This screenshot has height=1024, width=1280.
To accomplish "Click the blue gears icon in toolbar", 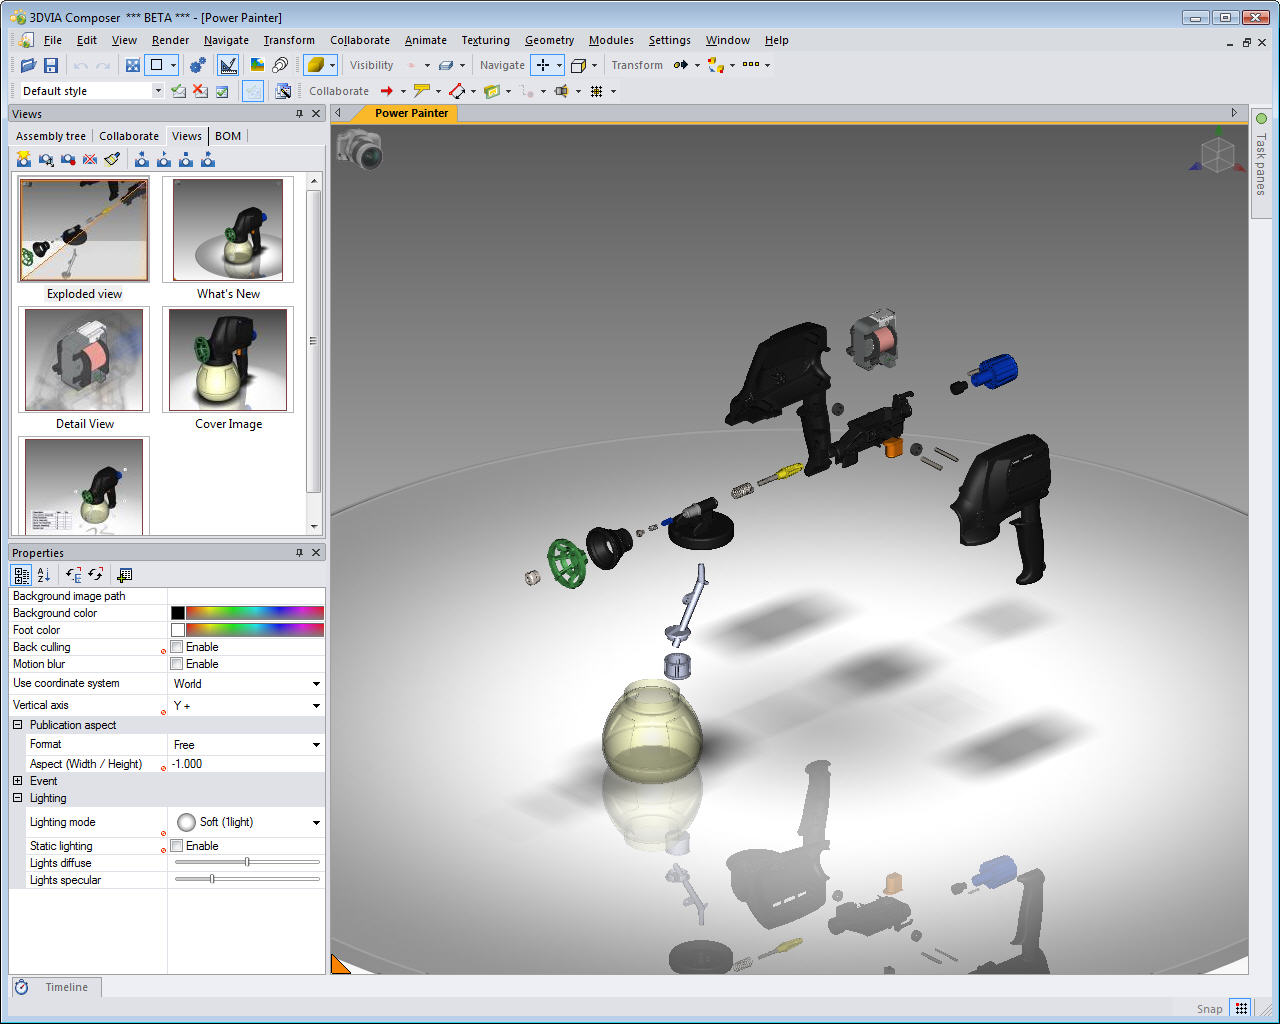I will tap(197, 65).
